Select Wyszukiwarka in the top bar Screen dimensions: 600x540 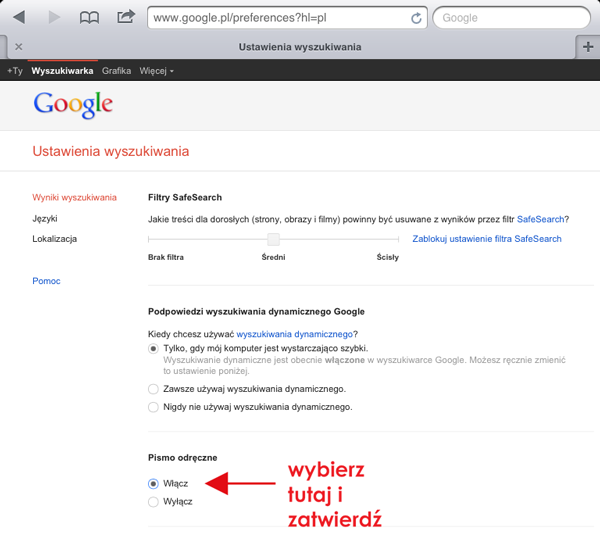(x=62, y=71)
